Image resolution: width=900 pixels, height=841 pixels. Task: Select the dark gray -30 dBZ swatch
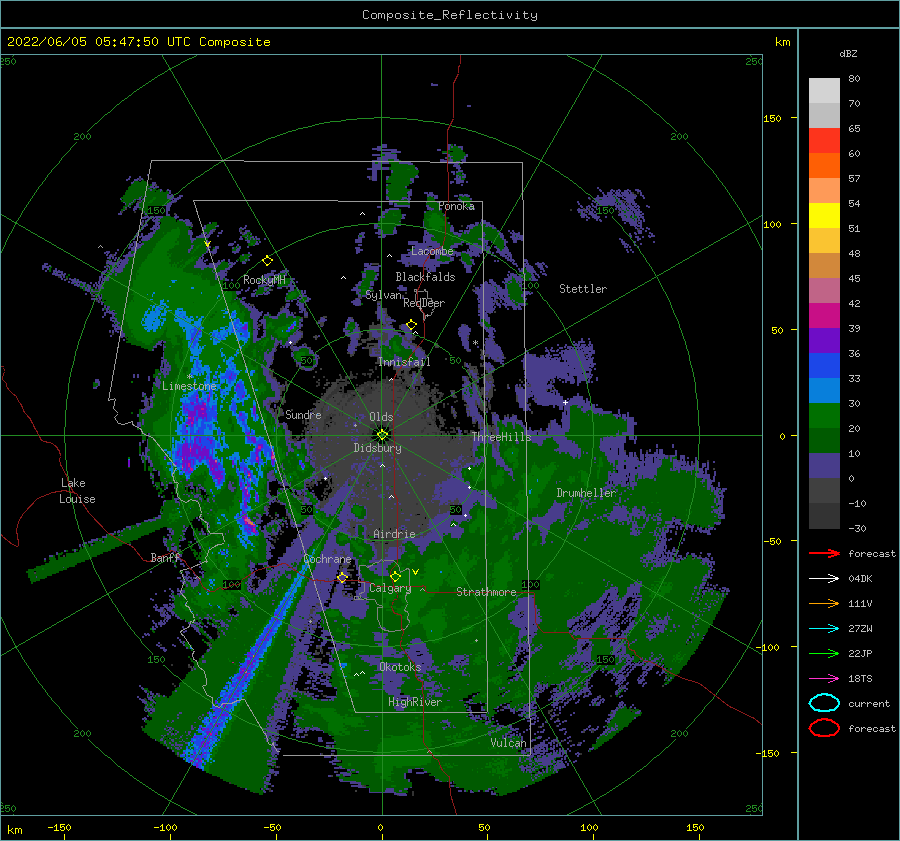824,516
